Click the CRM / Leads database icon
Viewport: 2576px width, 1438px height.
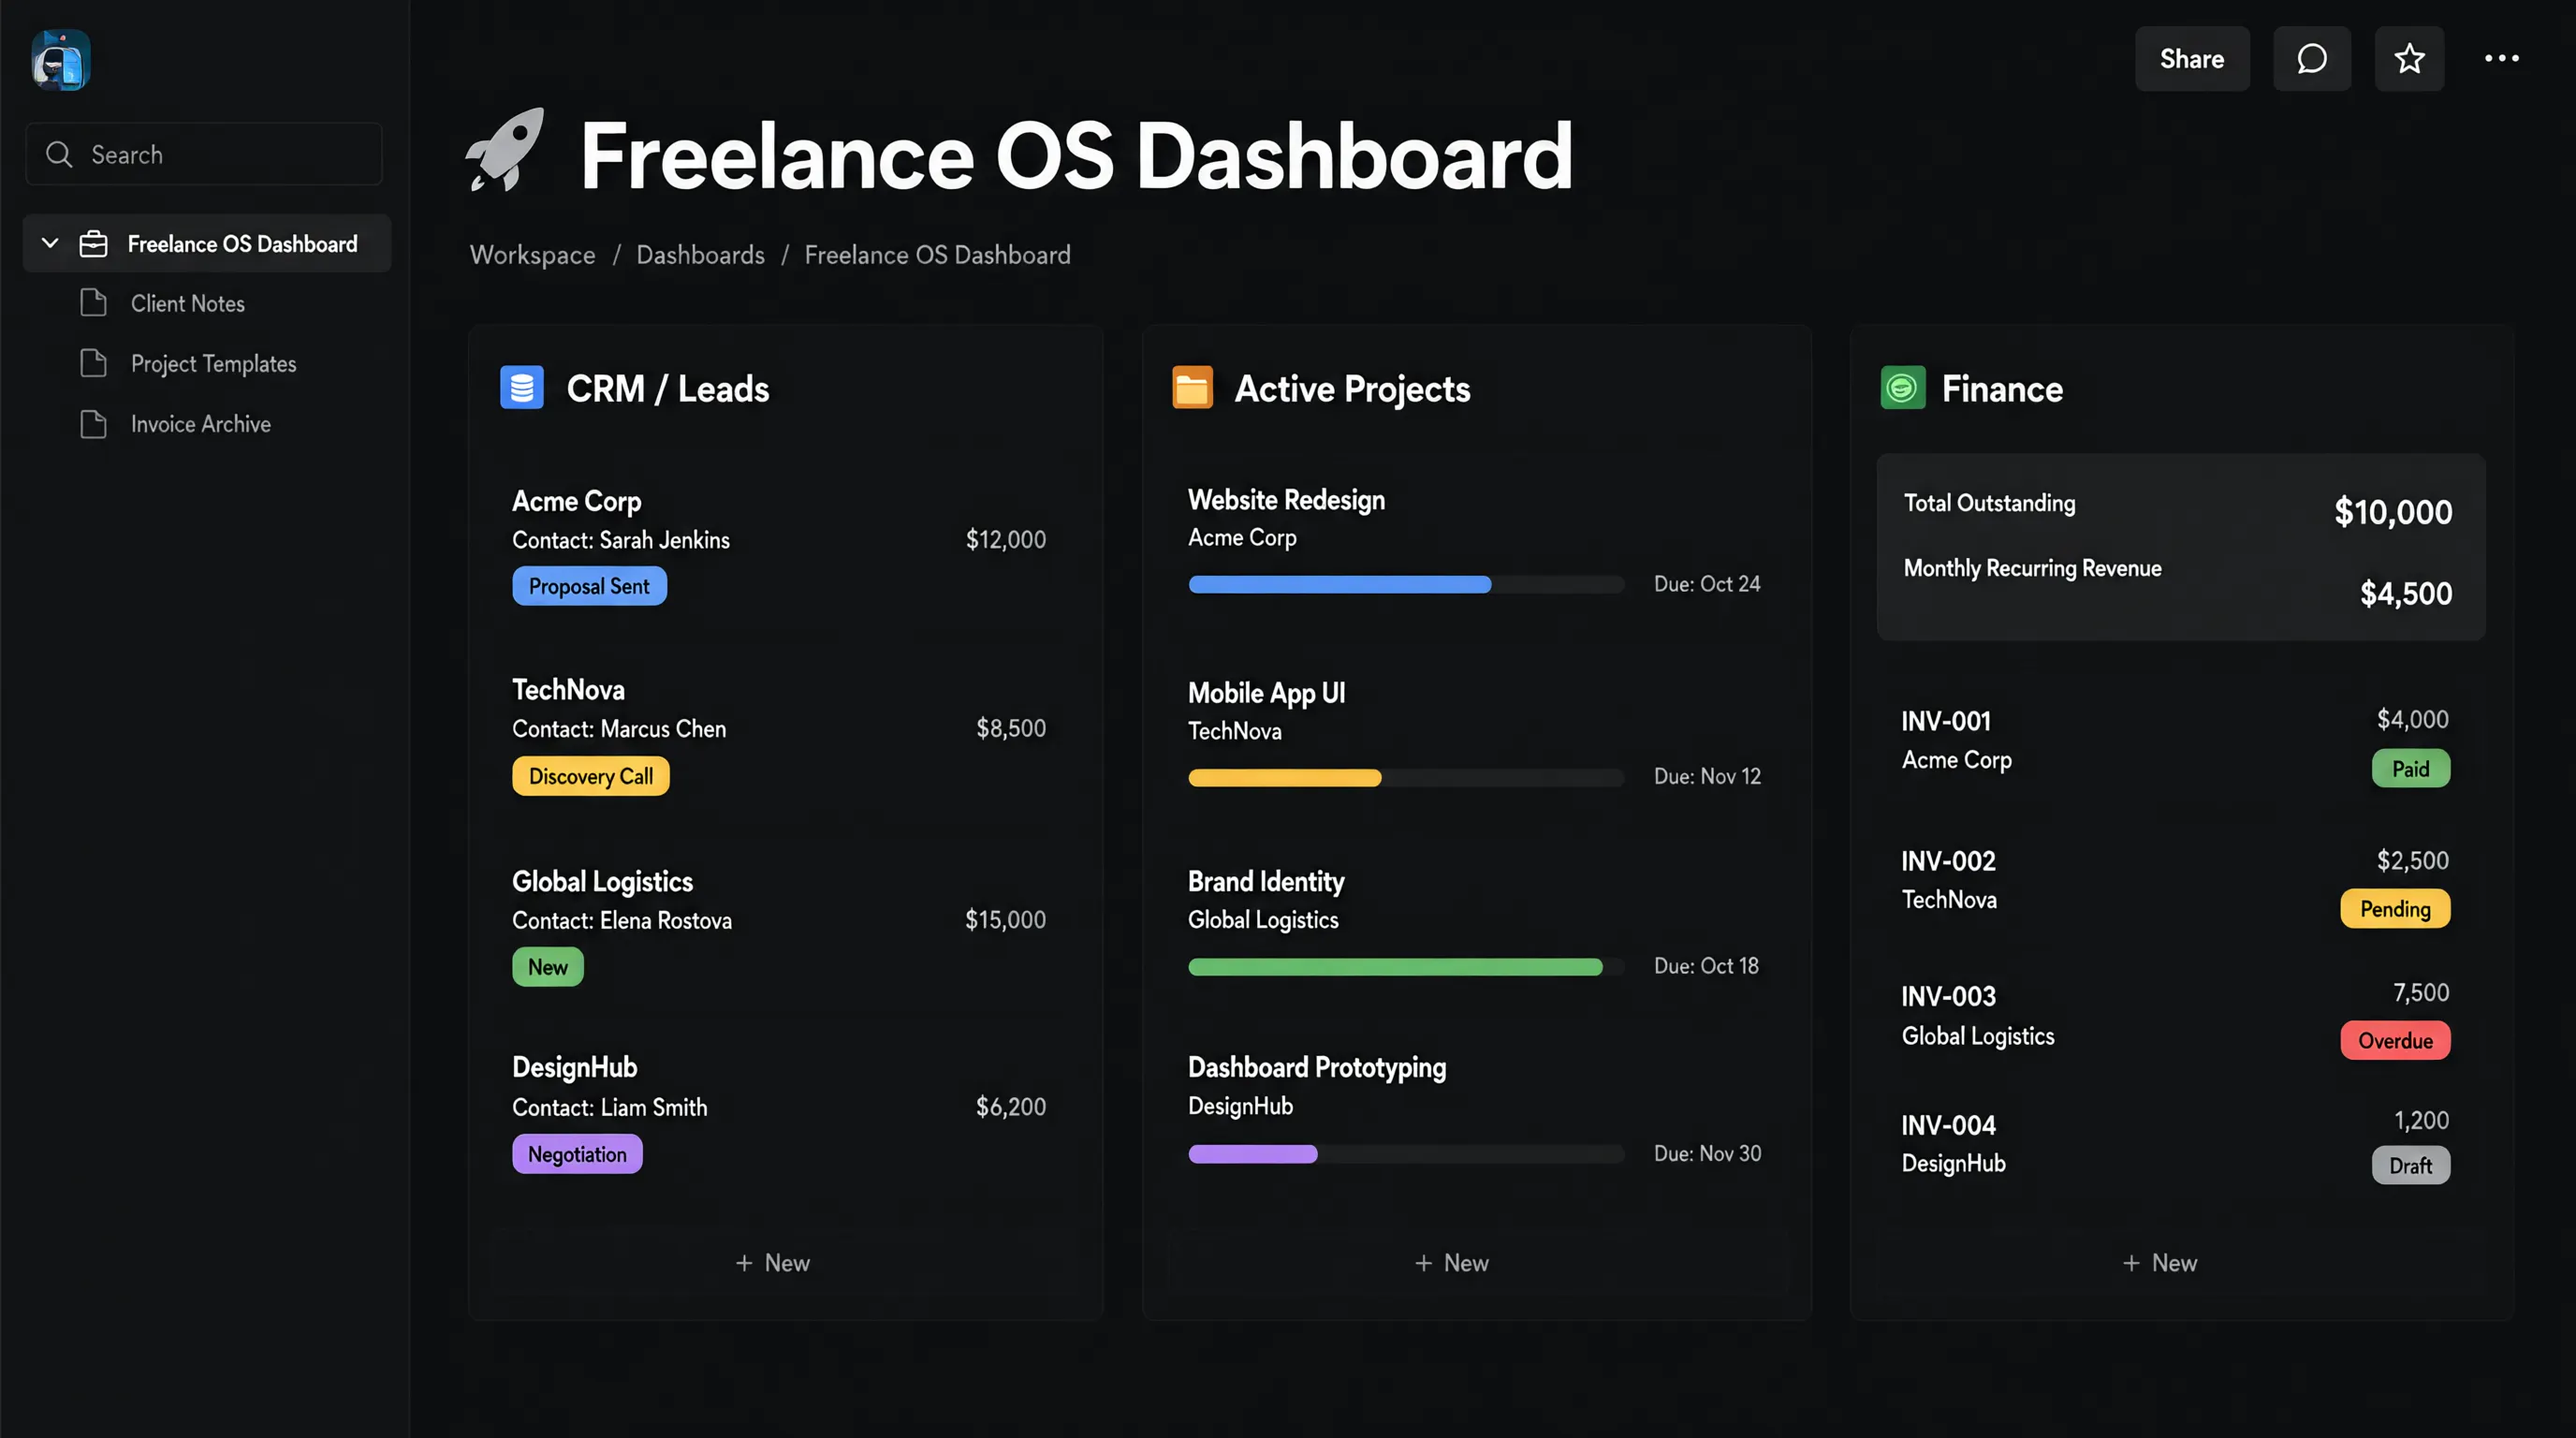pyautogui.click(x=522, y=388)
